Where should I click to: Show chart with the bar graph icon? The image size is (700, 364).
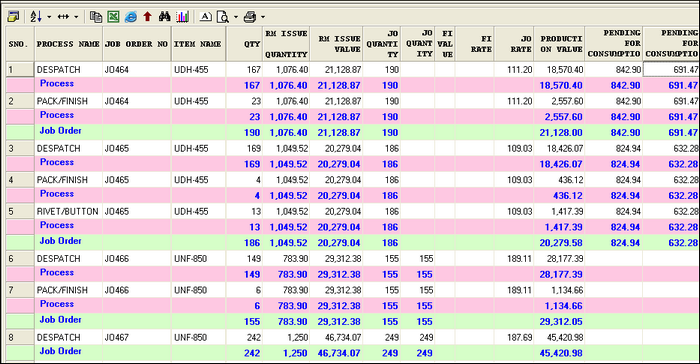point(182,17)
